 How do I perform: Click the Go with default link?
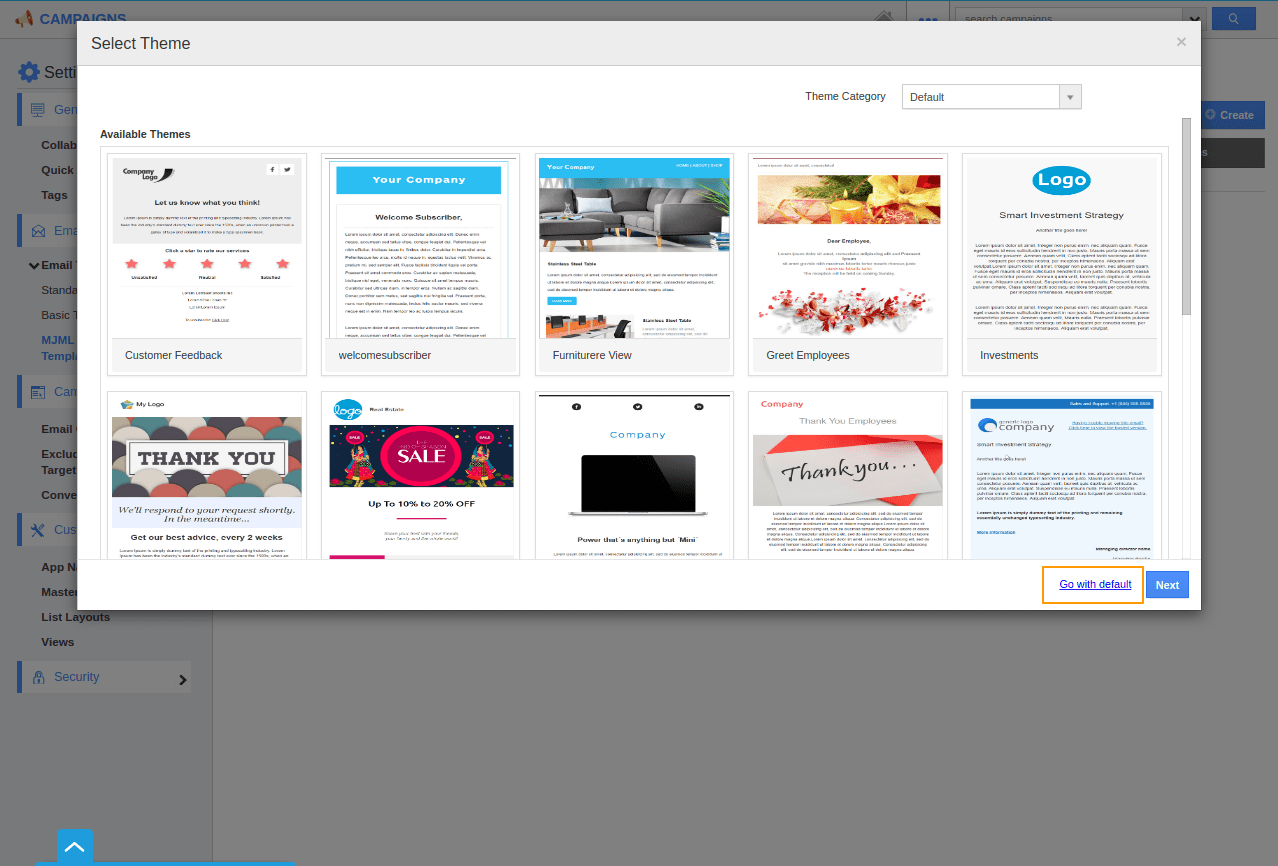pos(1095,585)
